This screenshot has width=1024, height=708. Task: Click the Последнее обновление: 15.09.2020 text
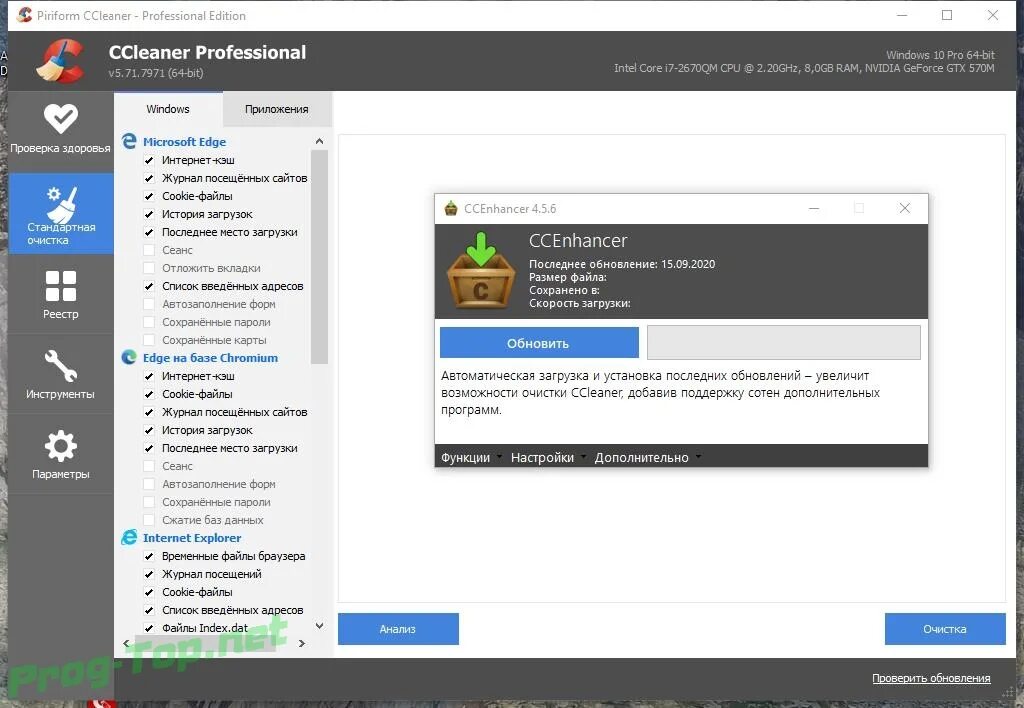pyautogui.click(x=622, y=264)
